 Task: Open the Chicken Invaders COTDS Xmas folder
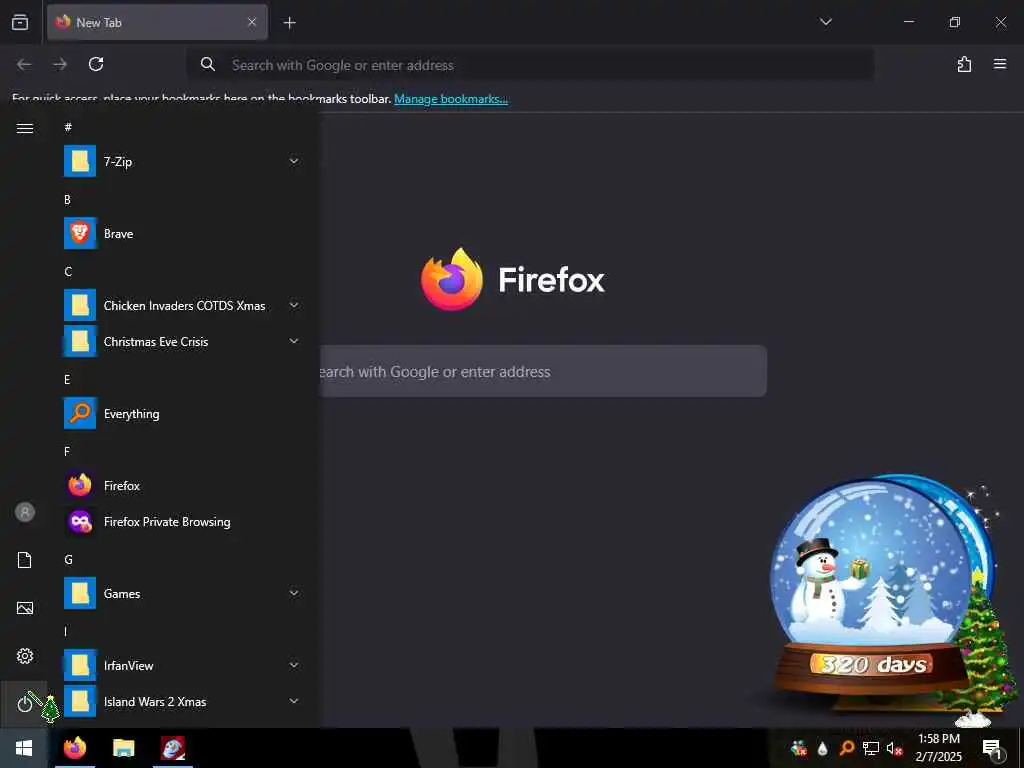[x=182, y=306]
